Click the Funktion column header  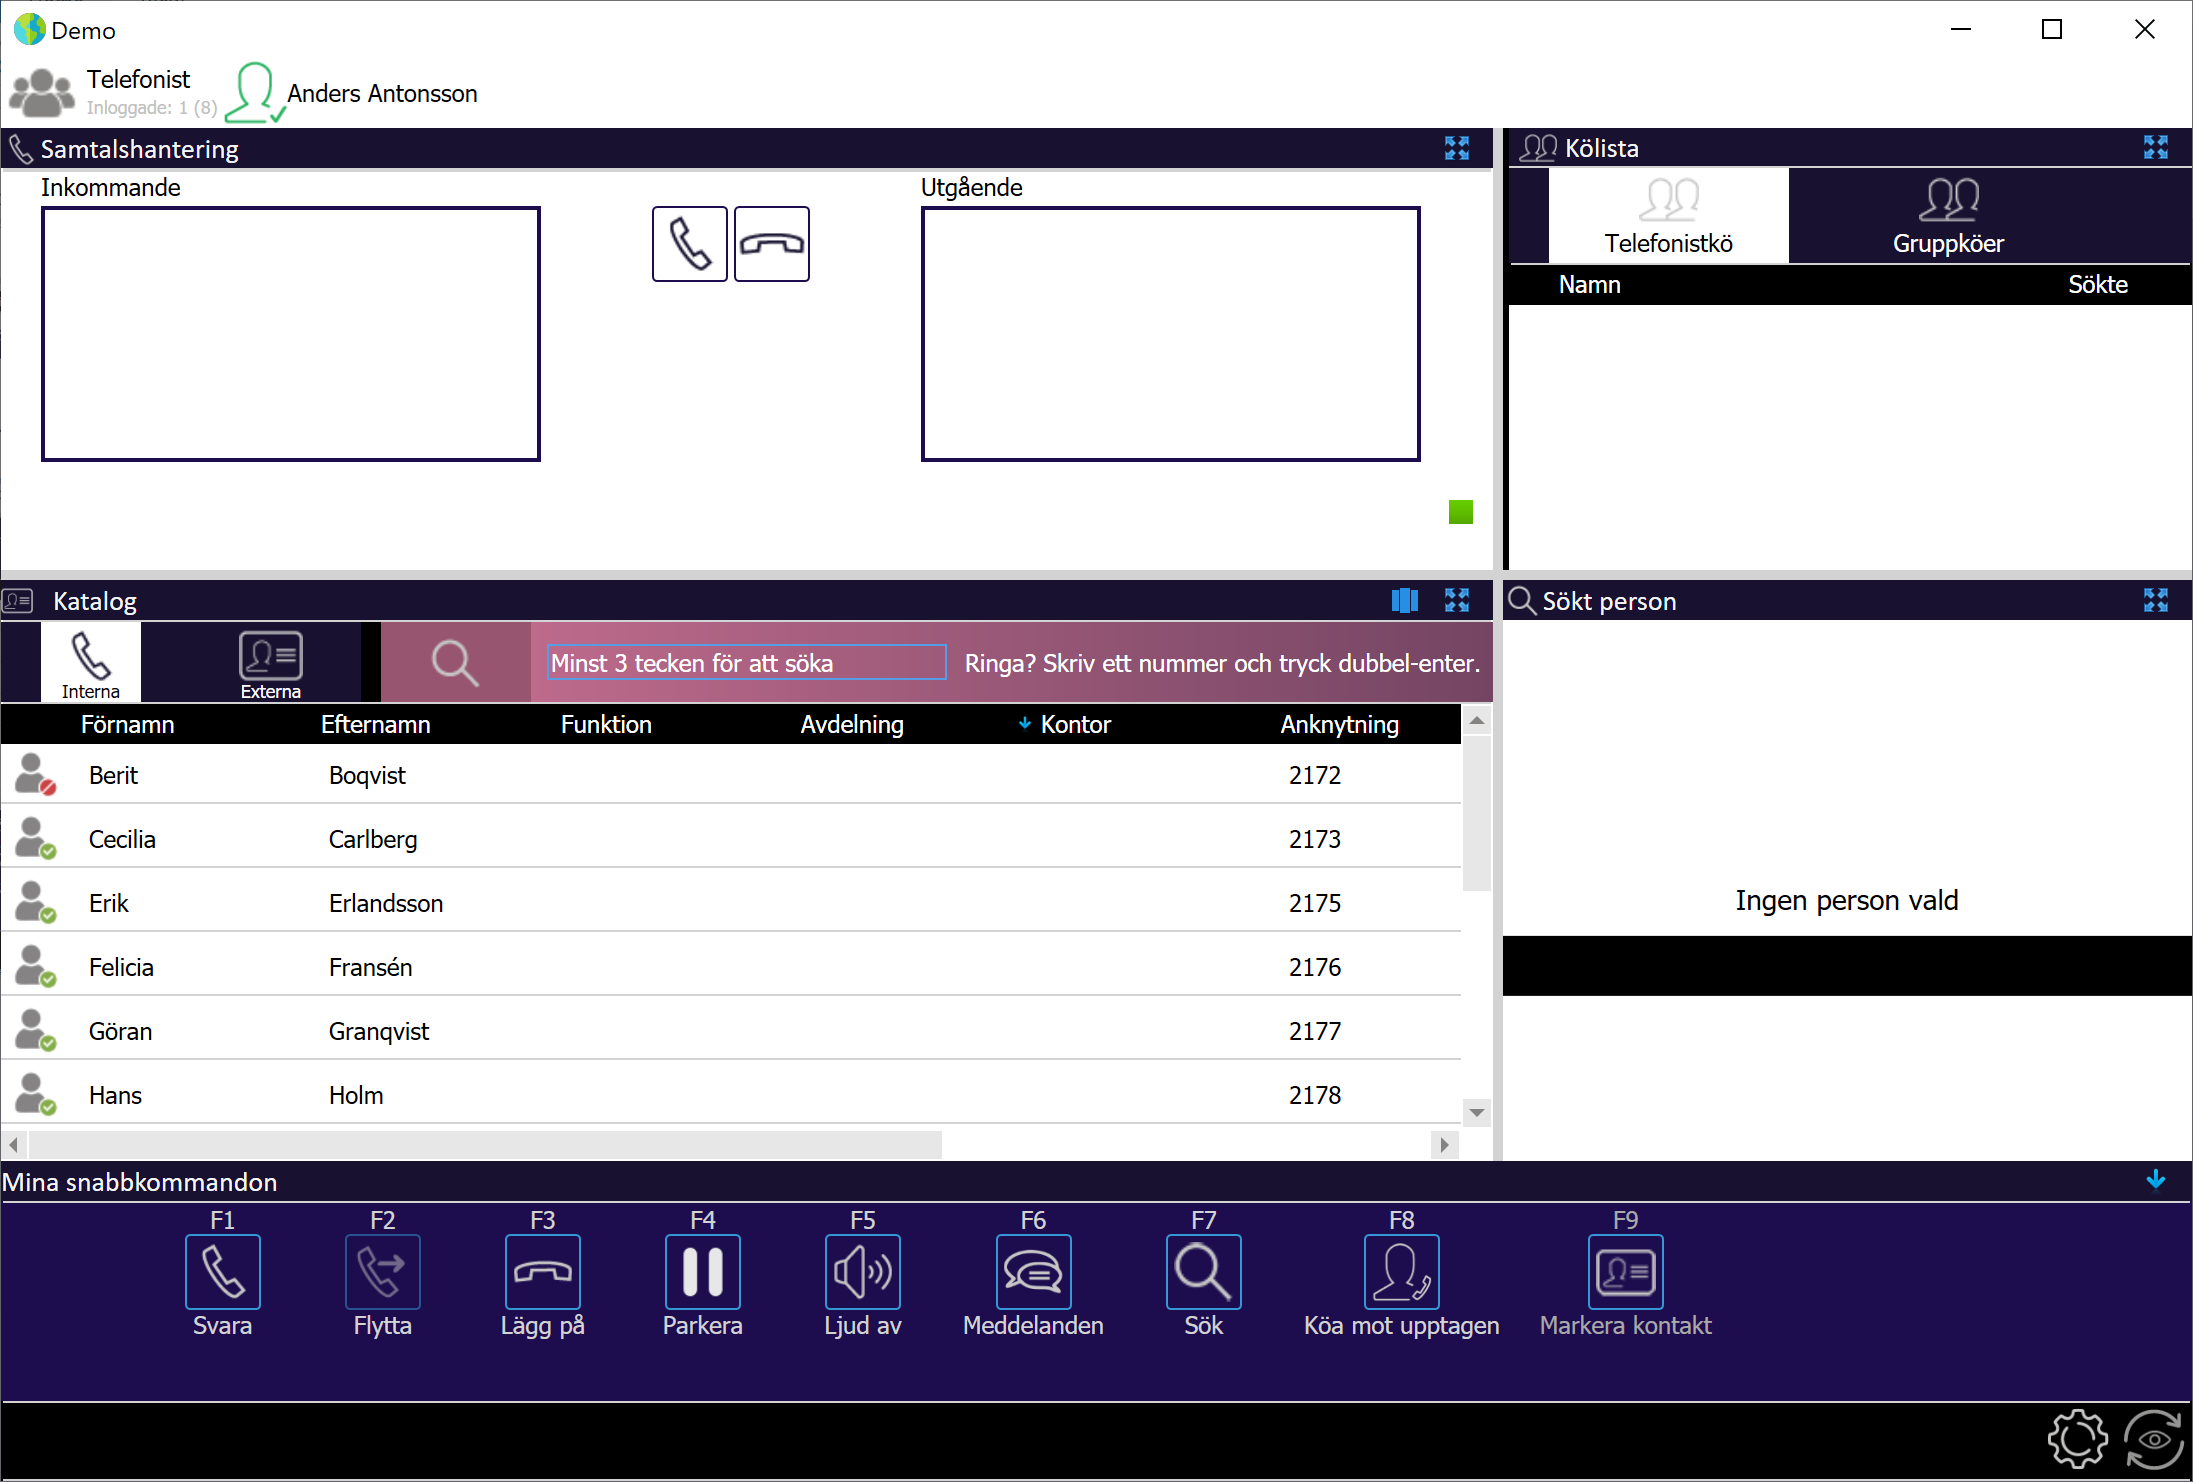click(606, 724)
